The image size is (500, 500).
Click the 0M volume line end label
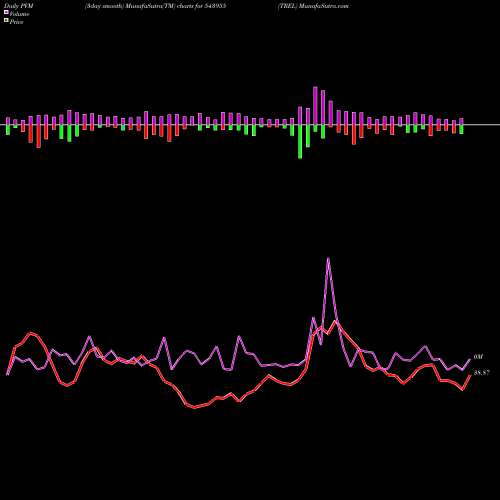coord(478,357)
